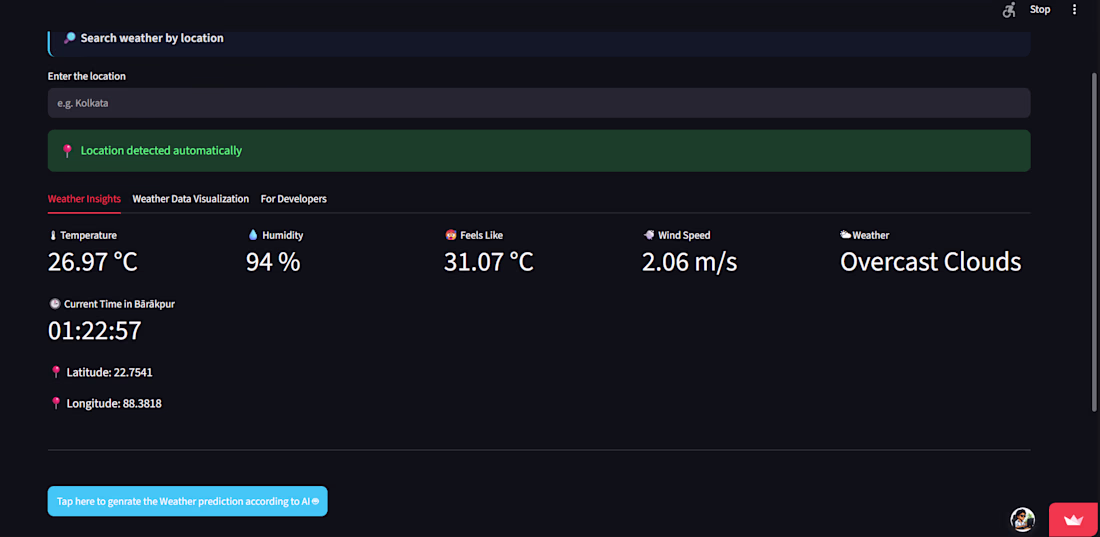Tap the generate AI weather prediction button

pyautogui.click(x=187, y=501)
